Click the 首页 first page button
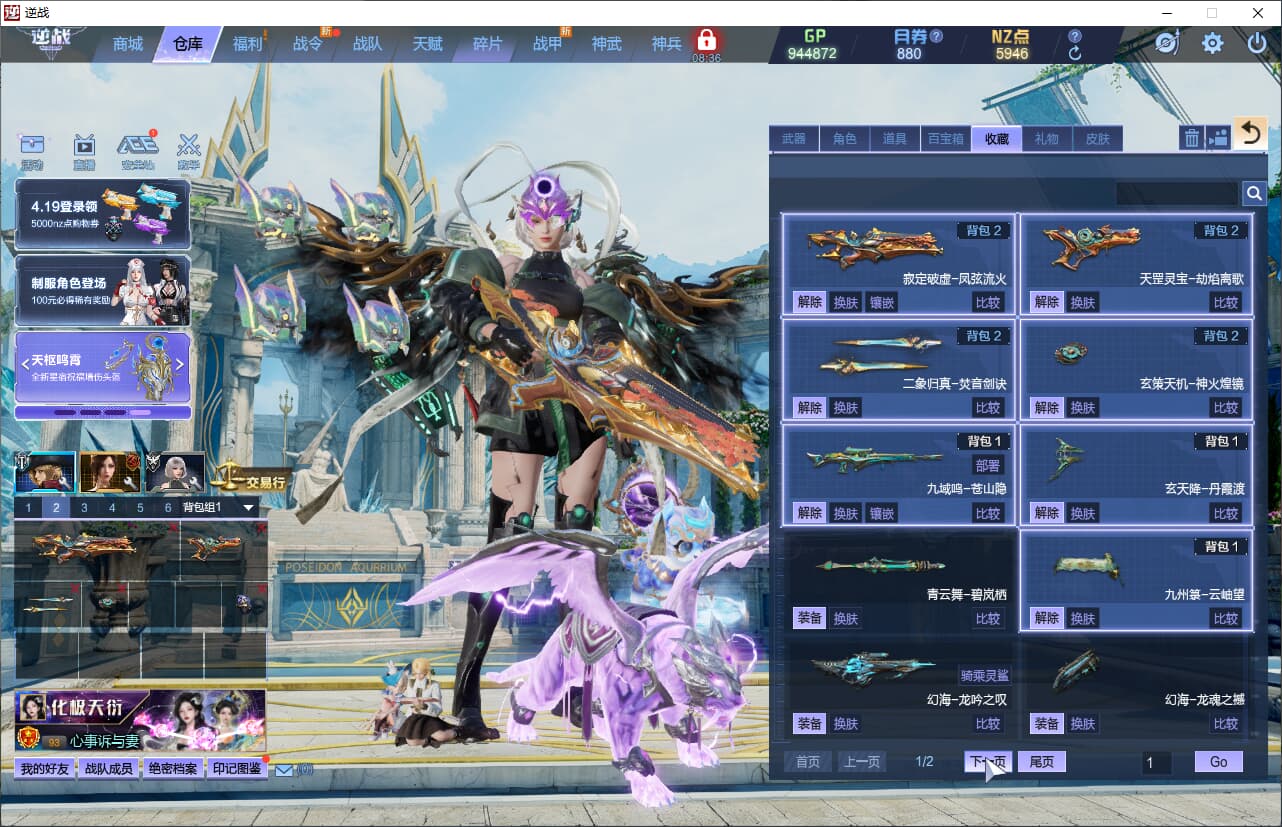This screenshot has width=1282, height=827. coord(808,762)
